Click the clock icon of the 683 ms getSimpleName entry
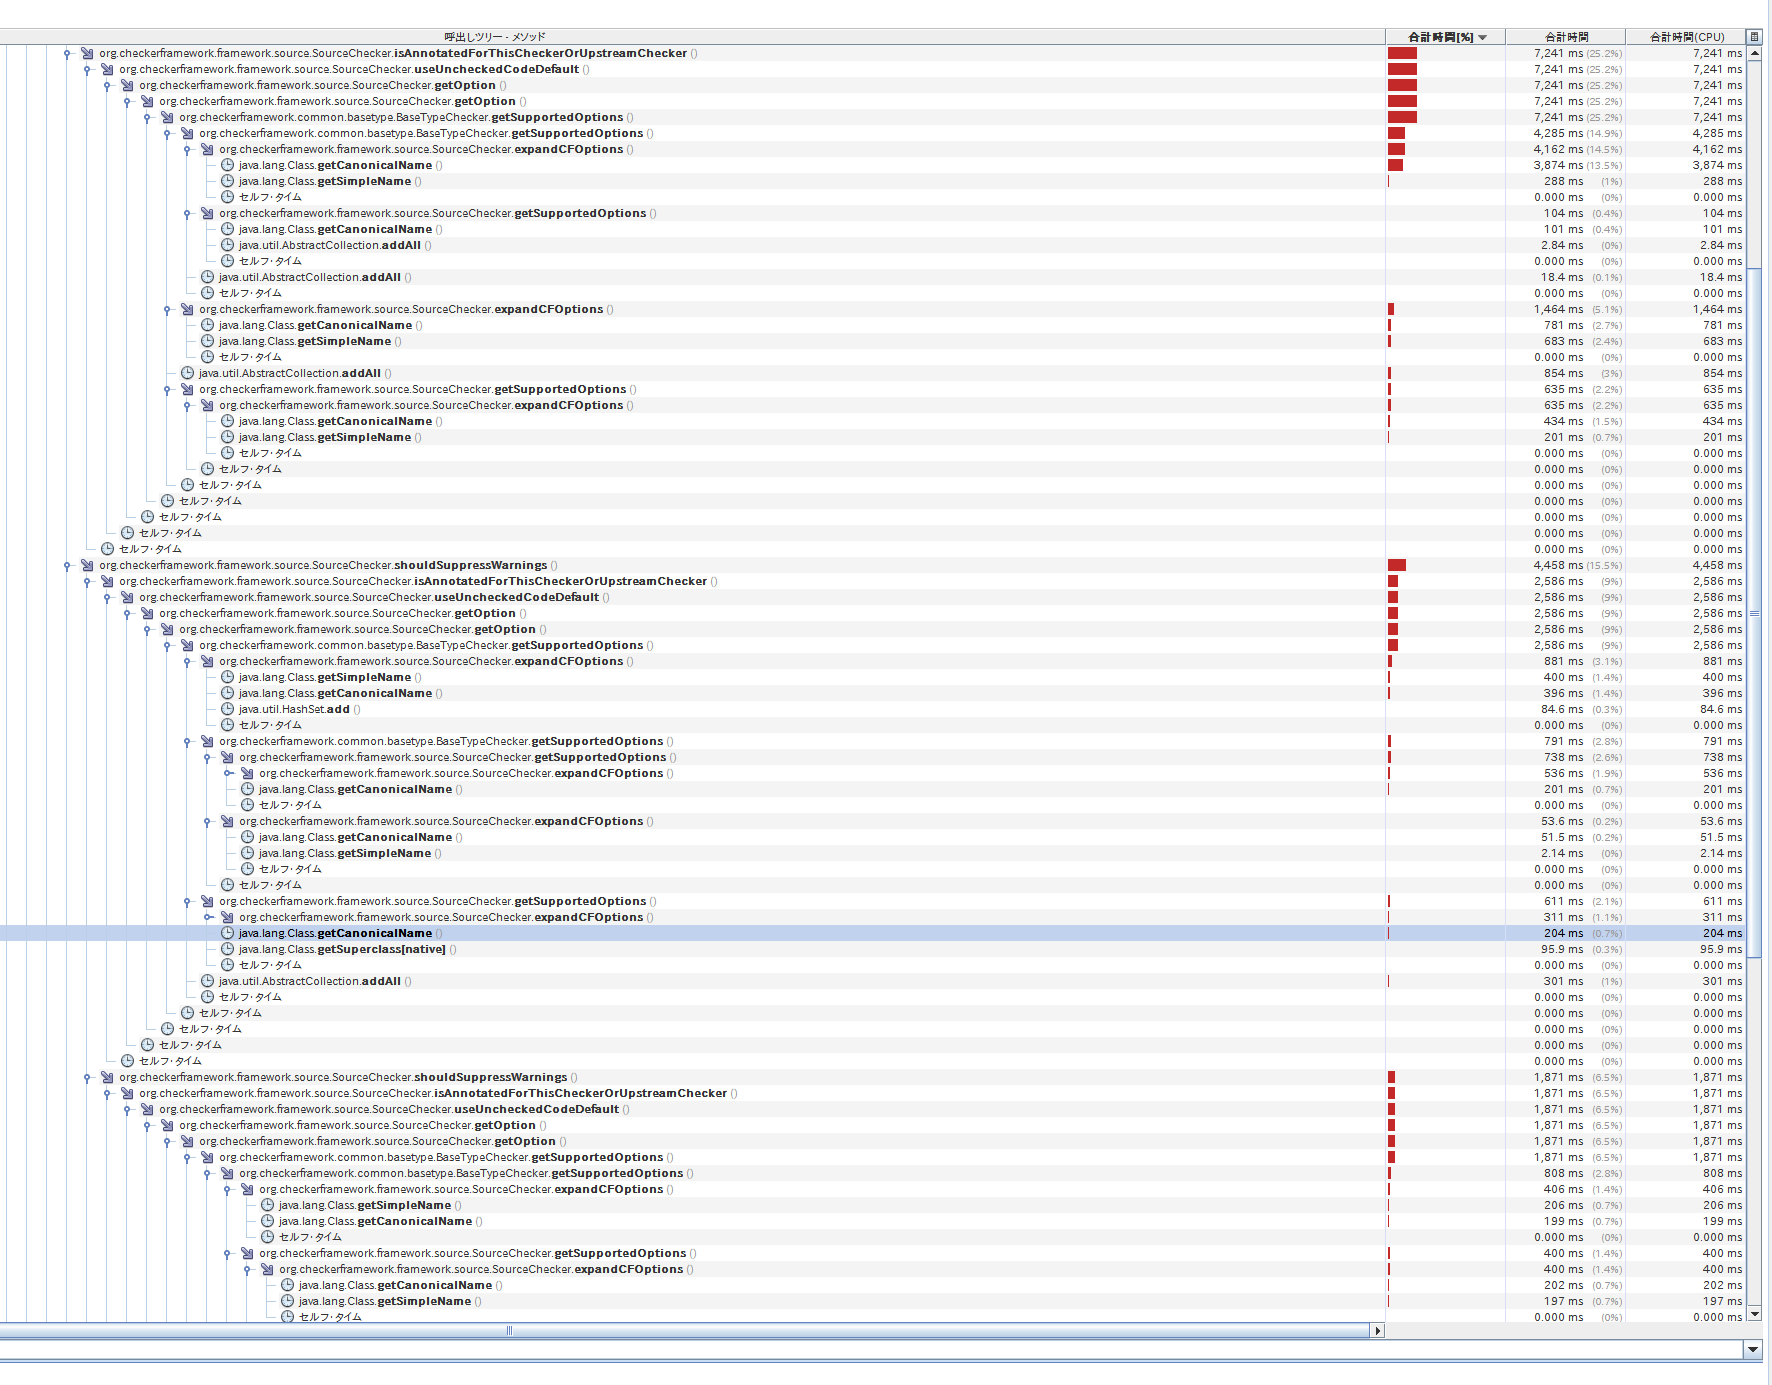The width and height of the screenshot is (1772, 1385). point(207,341)
